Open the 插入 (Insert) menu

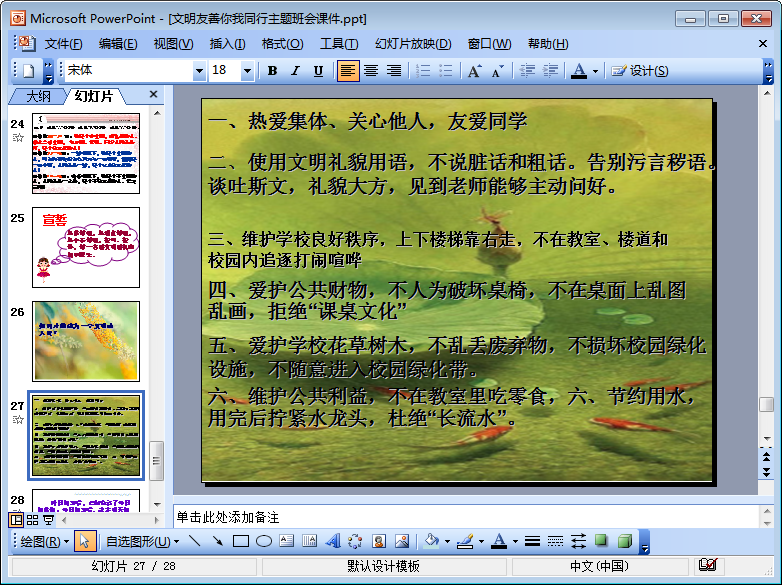tap(227, 44)
